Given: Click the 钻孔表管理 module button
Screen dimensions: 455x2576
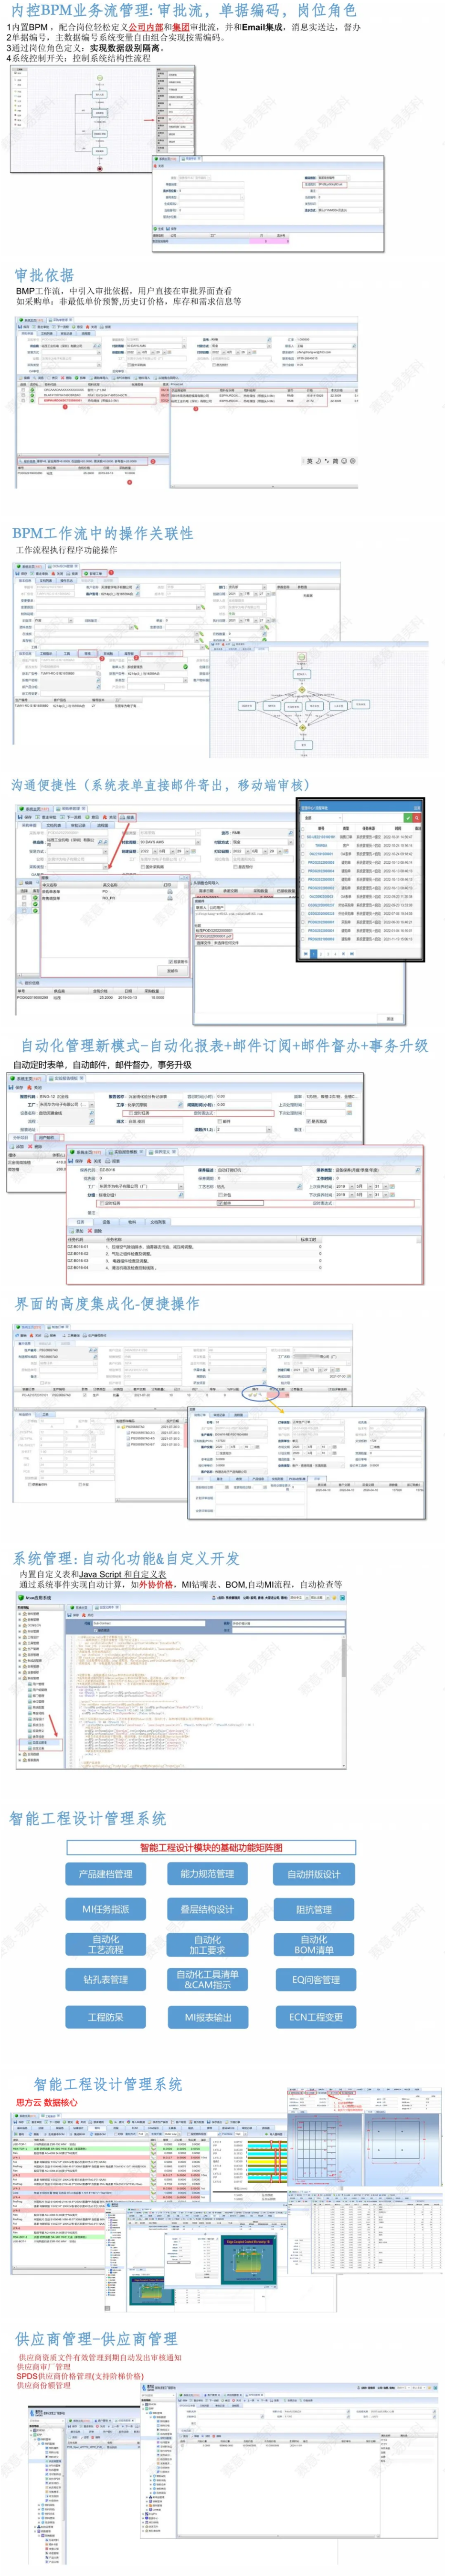Looking at the screenshot, I should click(105, 1979).
